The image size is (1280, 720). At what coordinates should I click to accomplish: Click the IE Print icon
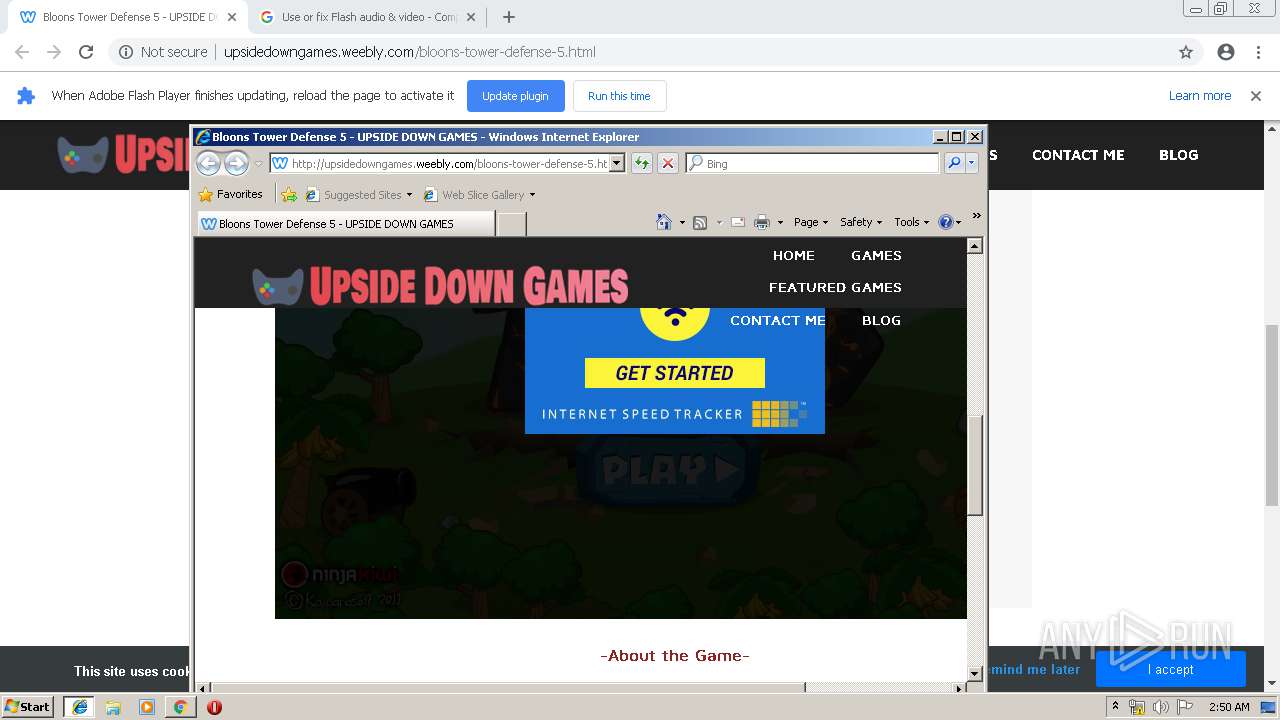(762, 222)
